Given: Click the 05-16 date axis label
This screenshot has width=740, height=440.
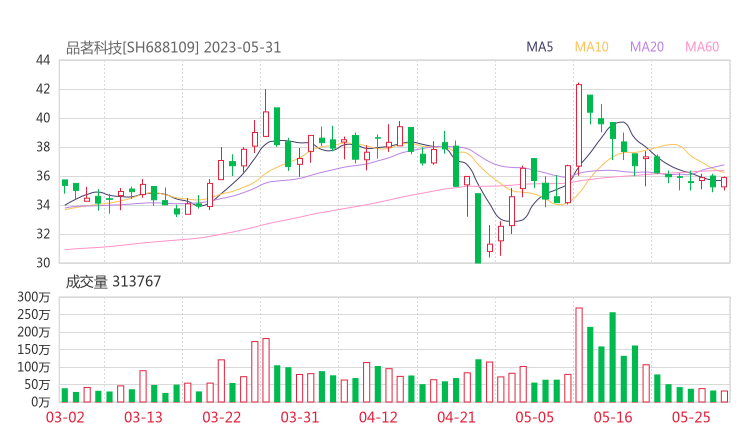Looking at the screenshot, I should [x=613, y=417].
